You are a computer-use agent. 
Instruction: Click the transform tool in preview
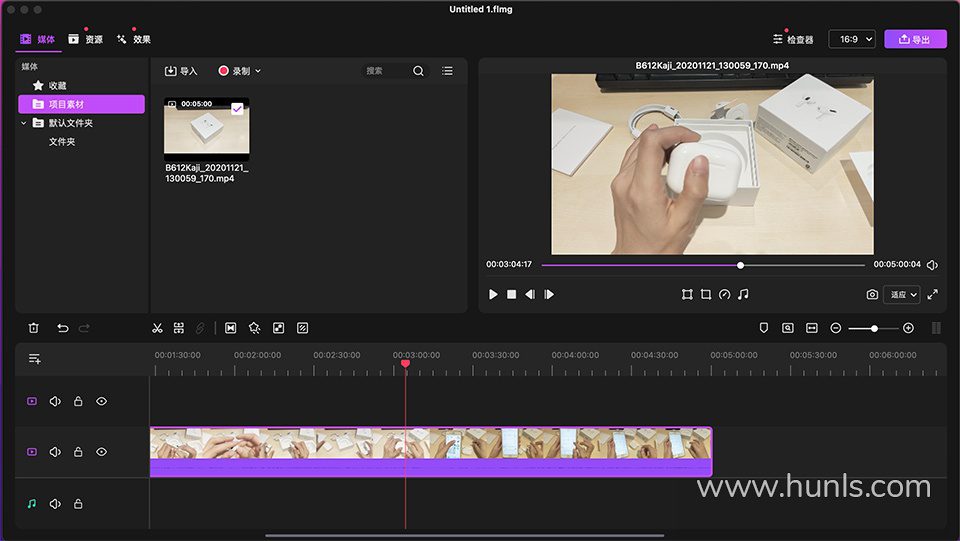687,294
